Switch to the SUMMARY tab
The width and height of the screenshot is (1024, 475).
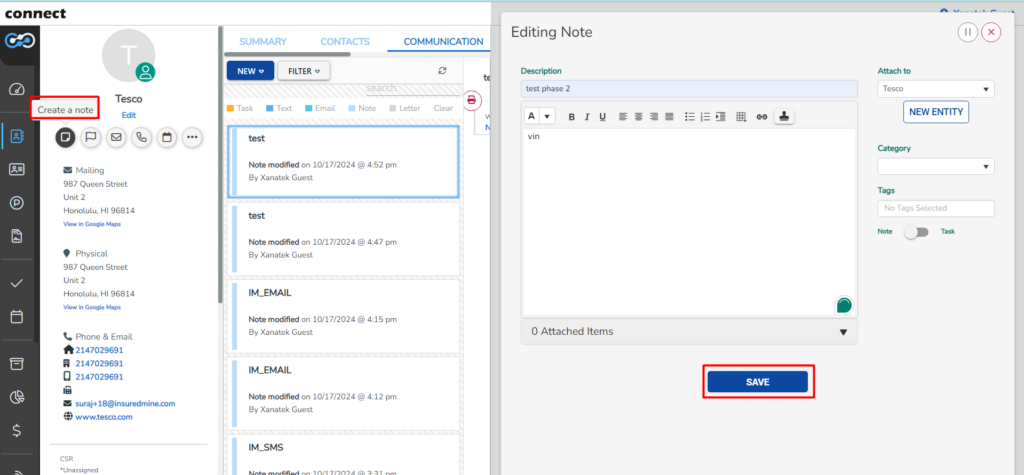point(263,41)
